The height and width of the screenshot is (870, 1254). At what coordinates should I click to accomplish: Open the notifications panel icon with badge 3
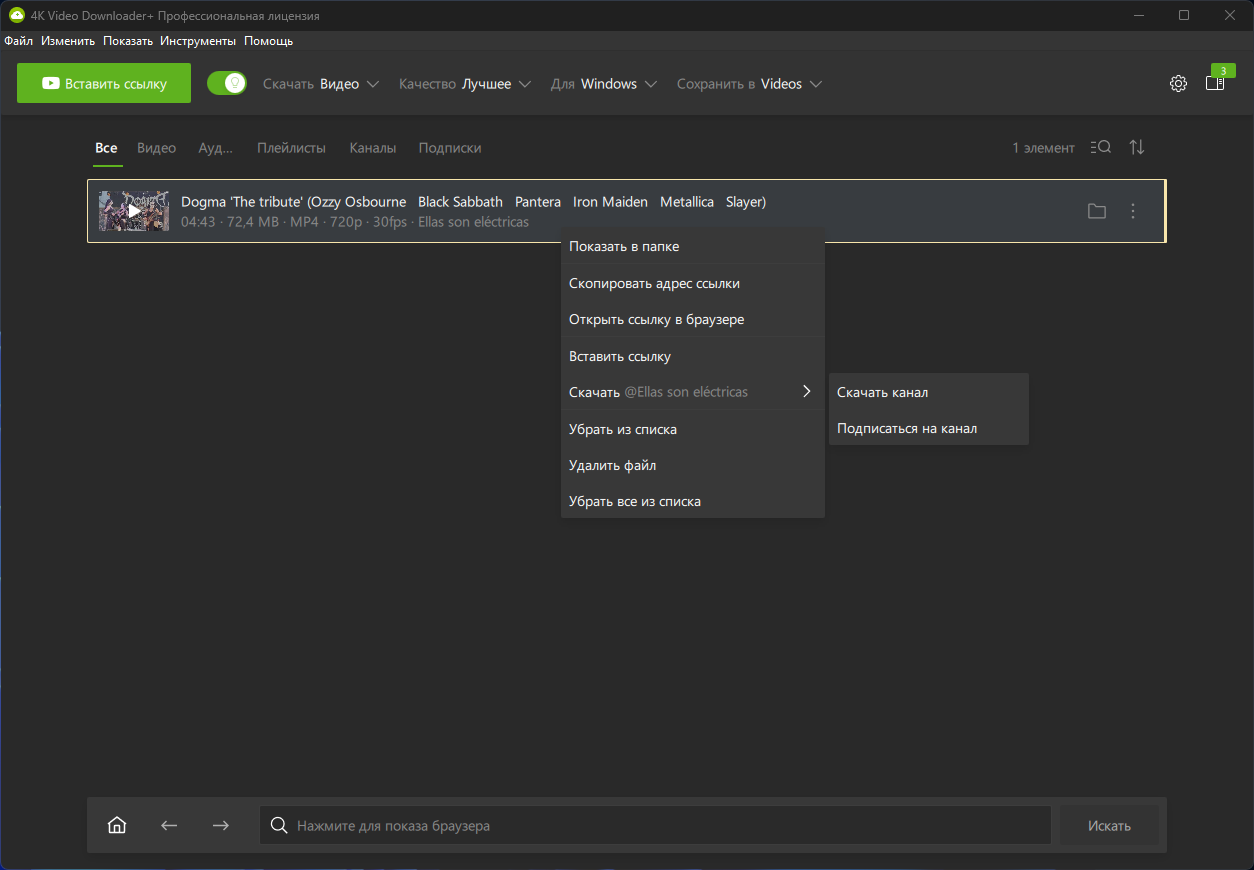1215,82
